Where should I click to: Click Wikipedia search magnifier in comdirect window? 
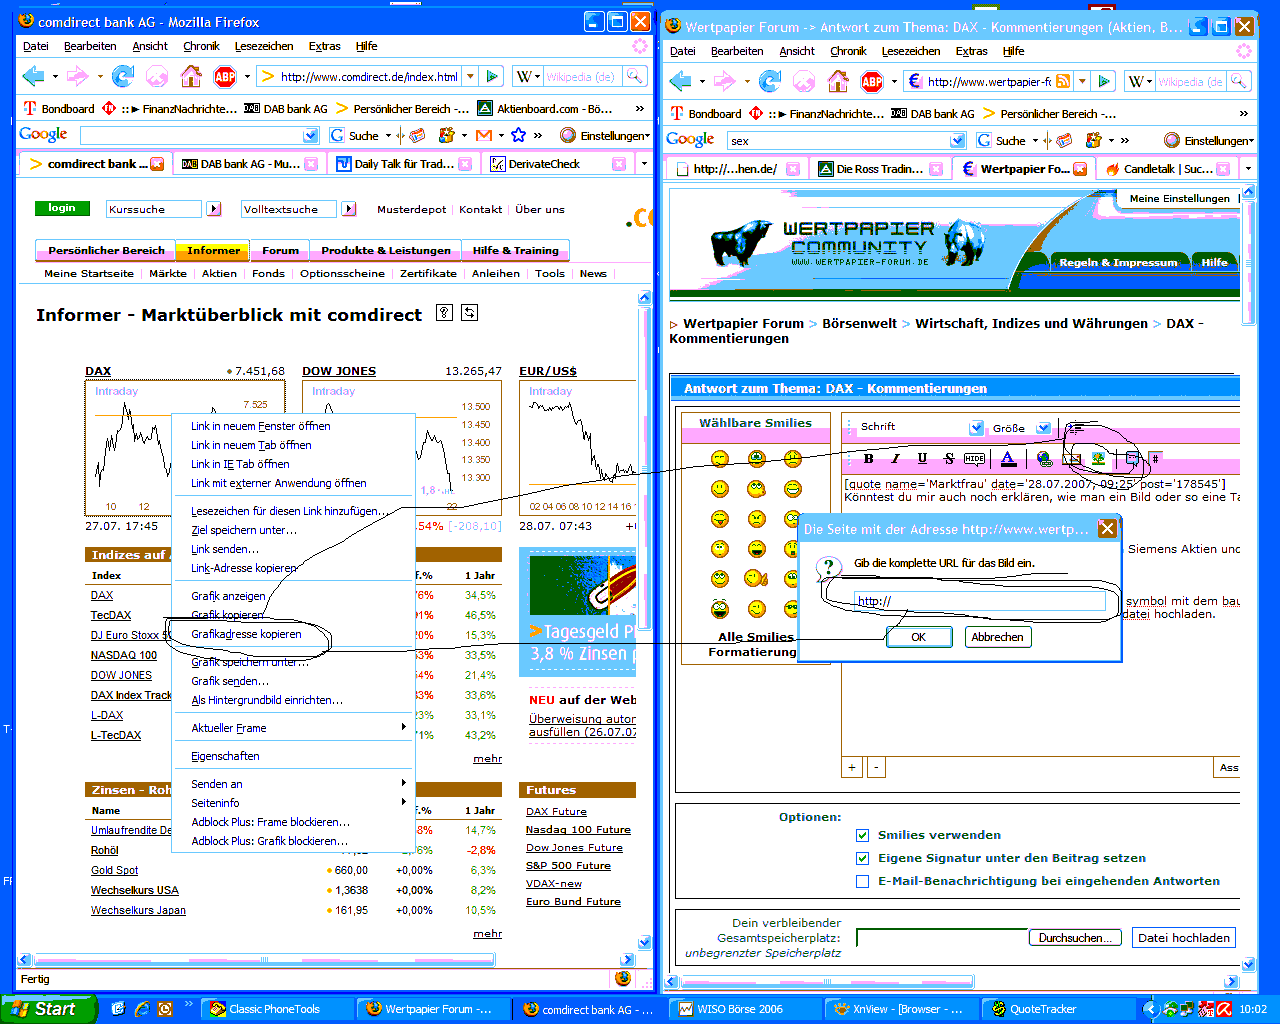pyautogui.click(x=634, y=76)
